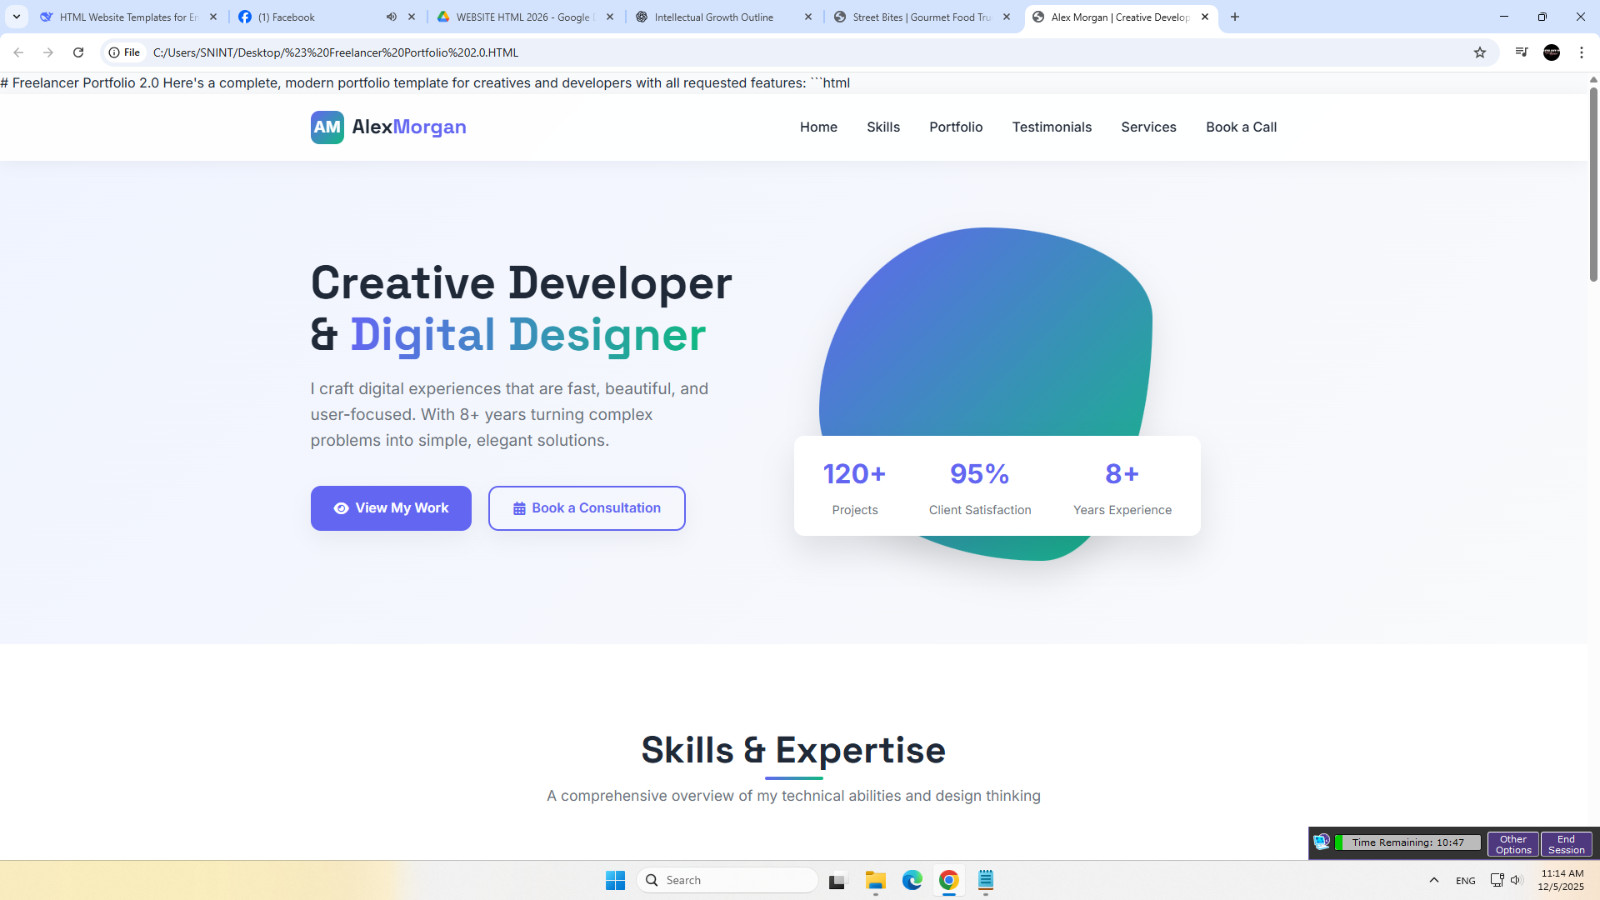Go back to the previous page
The image size is (1600, 900).
pos(18,52)
